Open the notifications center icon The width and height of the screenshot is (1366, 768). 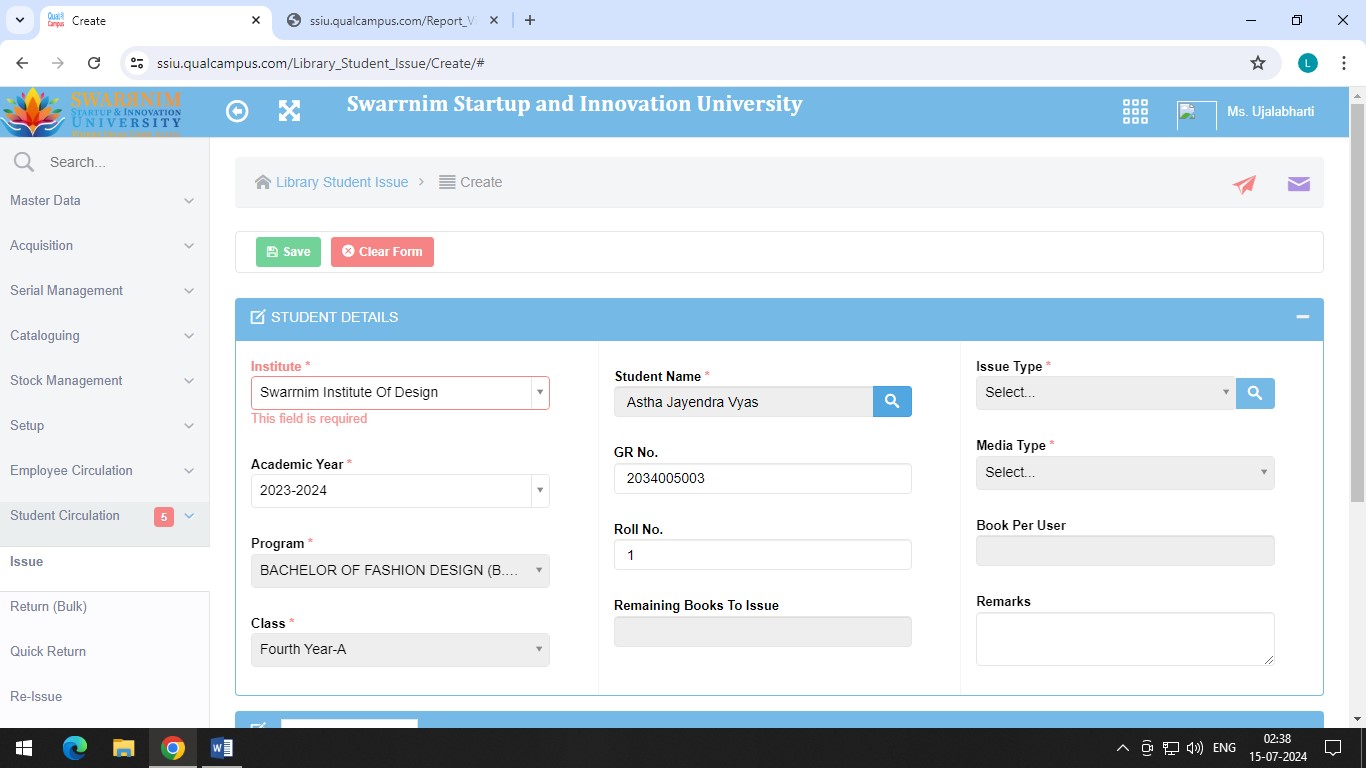pyautogui.click(x=1332, y=748)
